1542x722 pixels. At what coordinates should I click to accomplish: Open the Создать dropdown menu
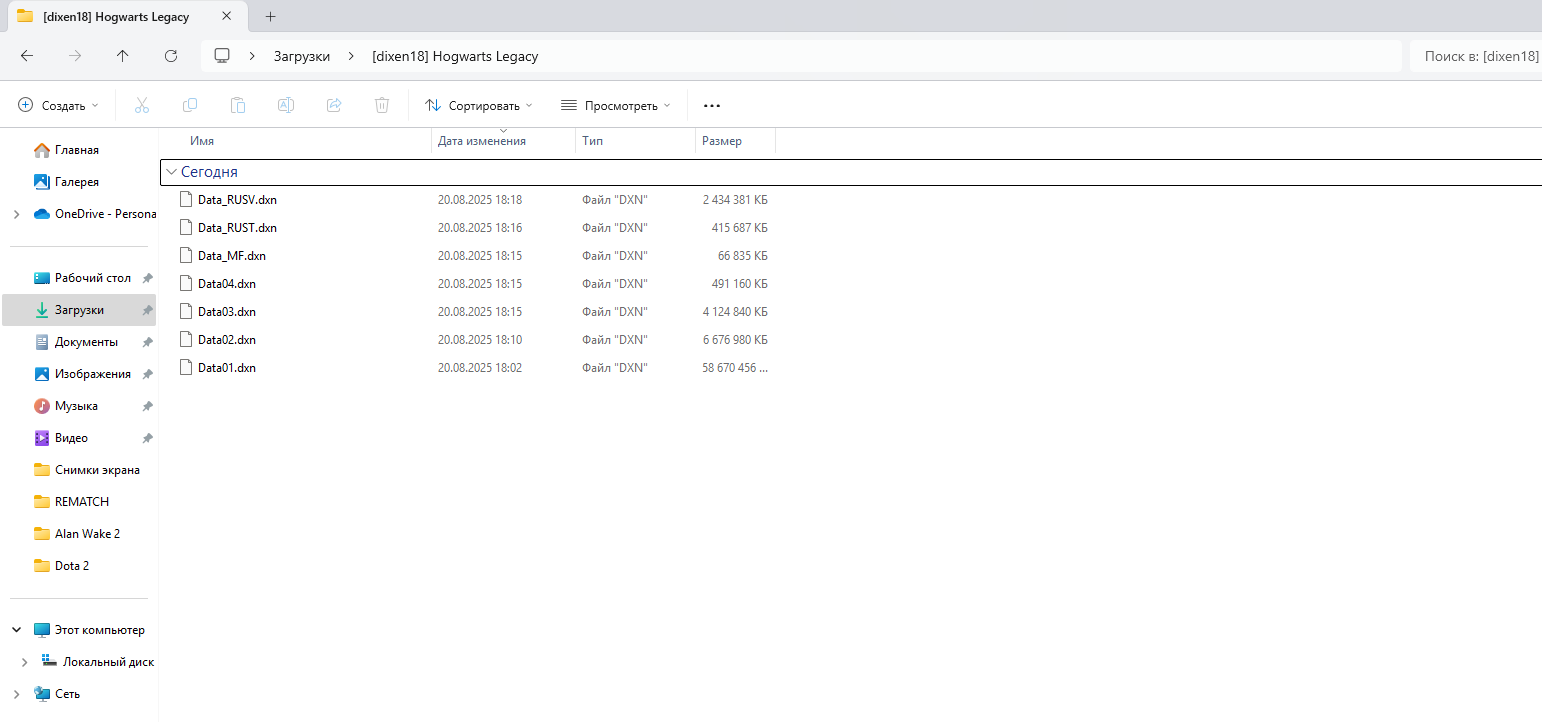coord(59,105)
